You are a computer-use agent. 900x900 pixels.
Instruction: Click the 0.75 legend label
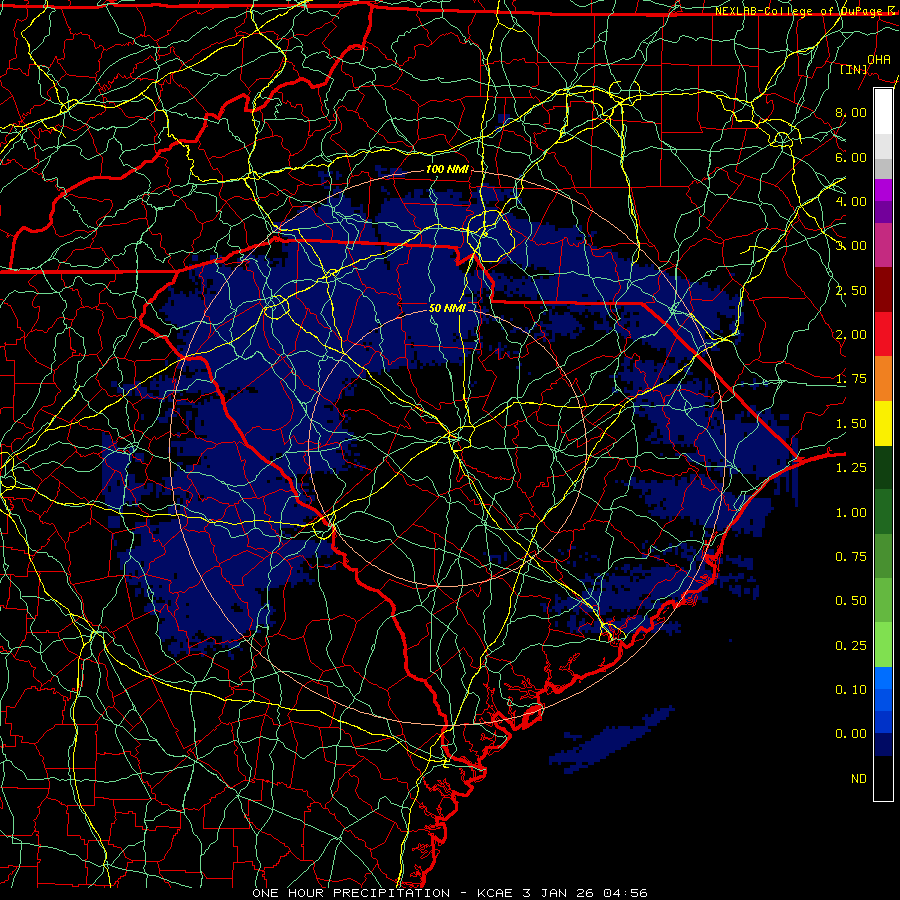pyautogui.click(x=851, y=557)
